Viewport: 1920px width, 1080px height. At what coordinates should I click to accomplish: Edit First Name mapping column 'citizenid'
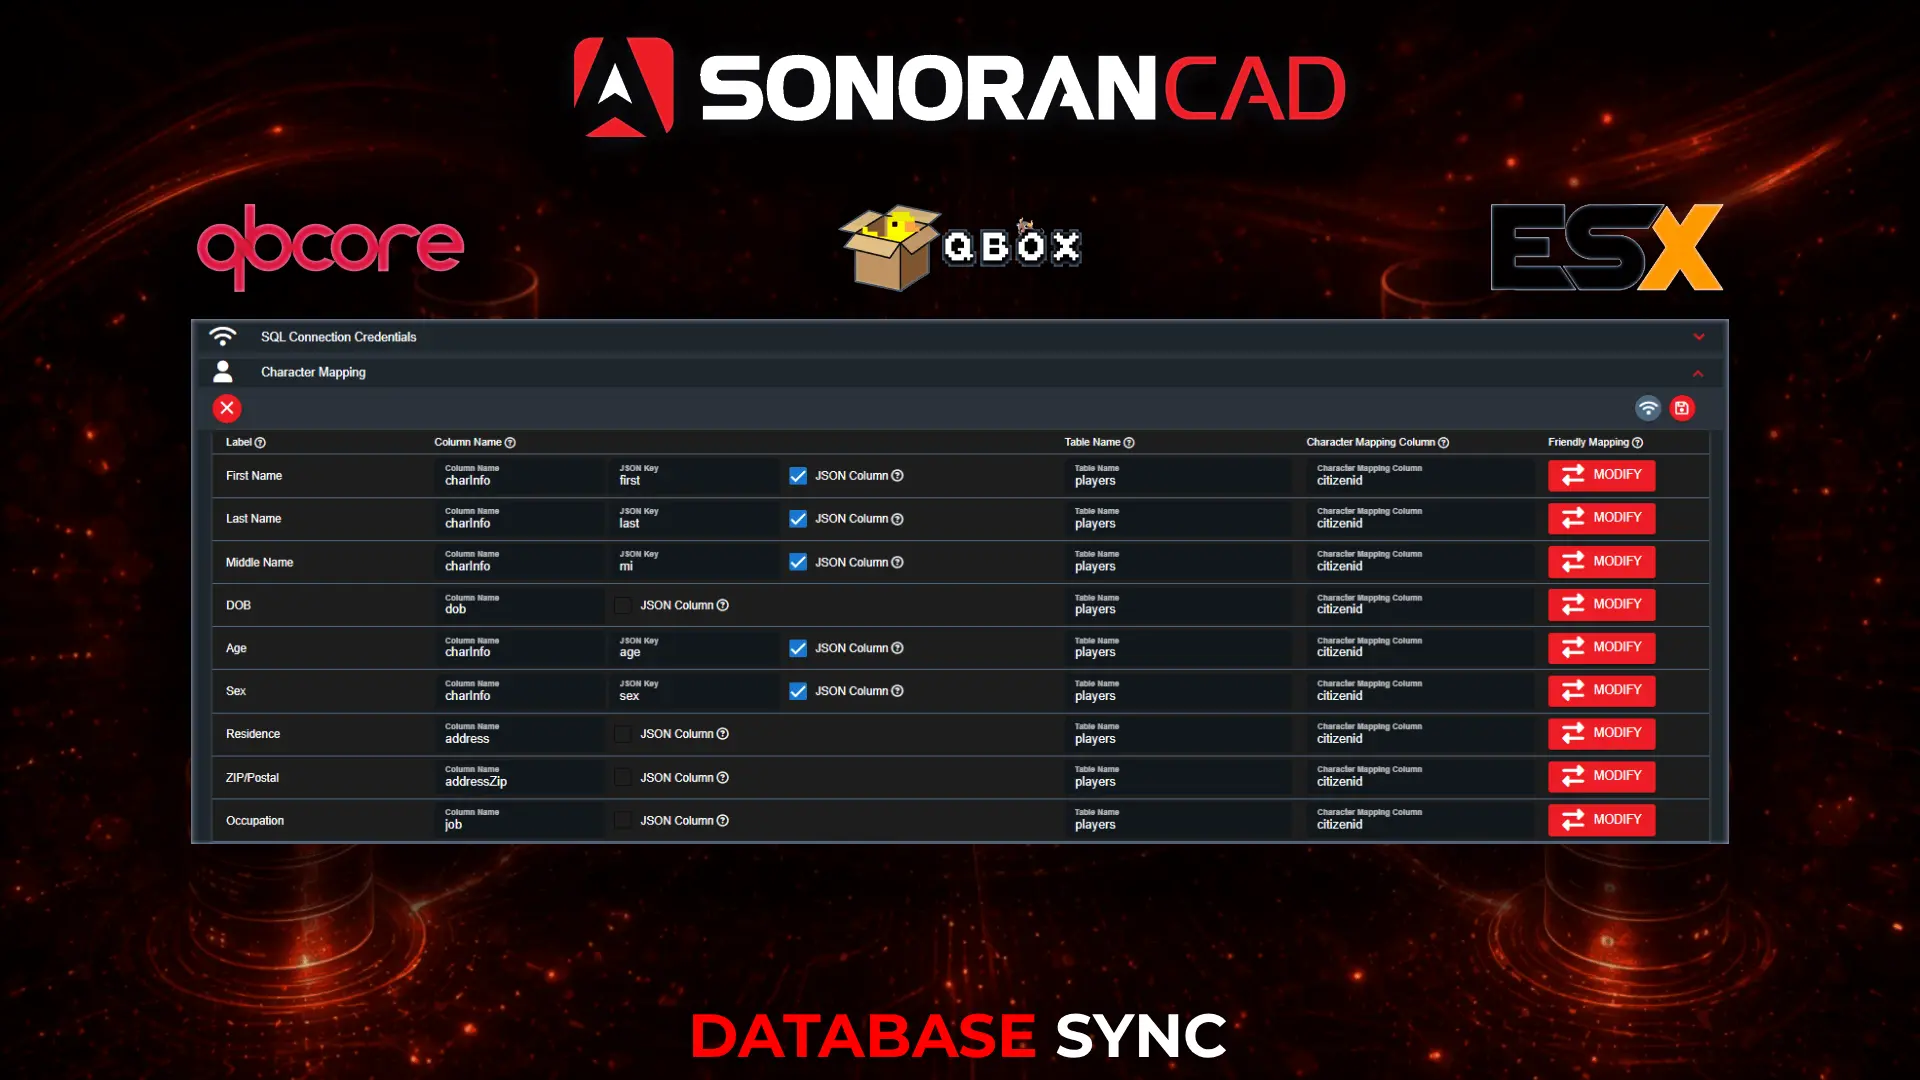[1420, 476]
